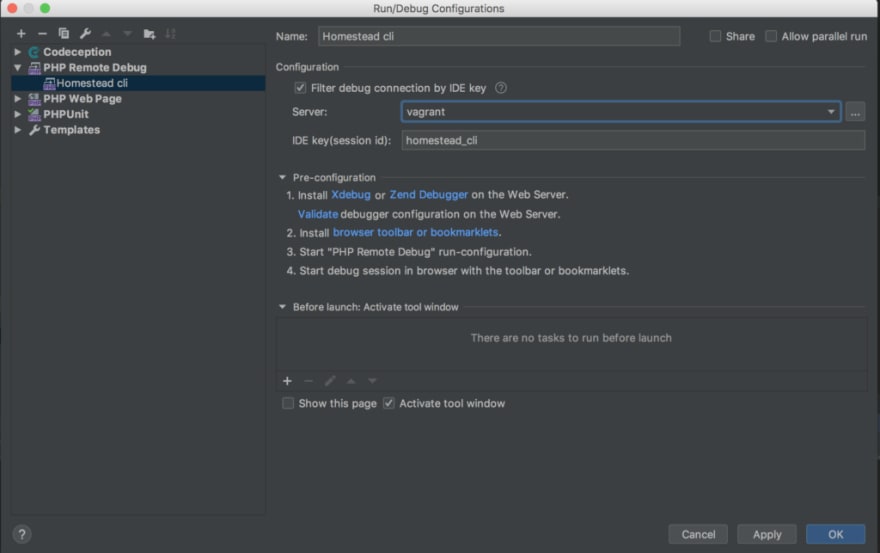Expand the Codeception tree node
This screenshot has width=880, height=553.
pyautogui.click(x=17, y=52)
